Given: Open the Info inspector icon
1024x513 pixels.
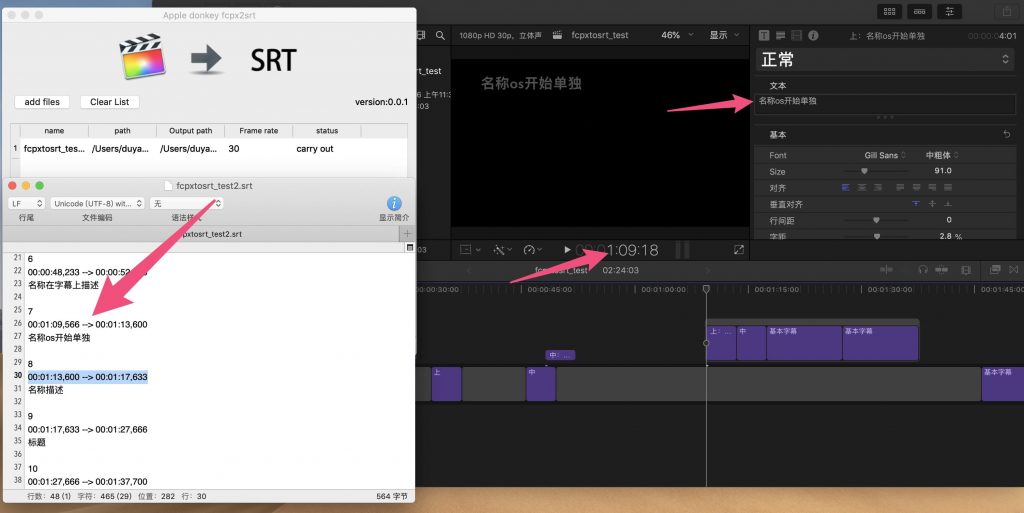Looking at the screenshot, I should pyautogui.click(x=813, y=35).
